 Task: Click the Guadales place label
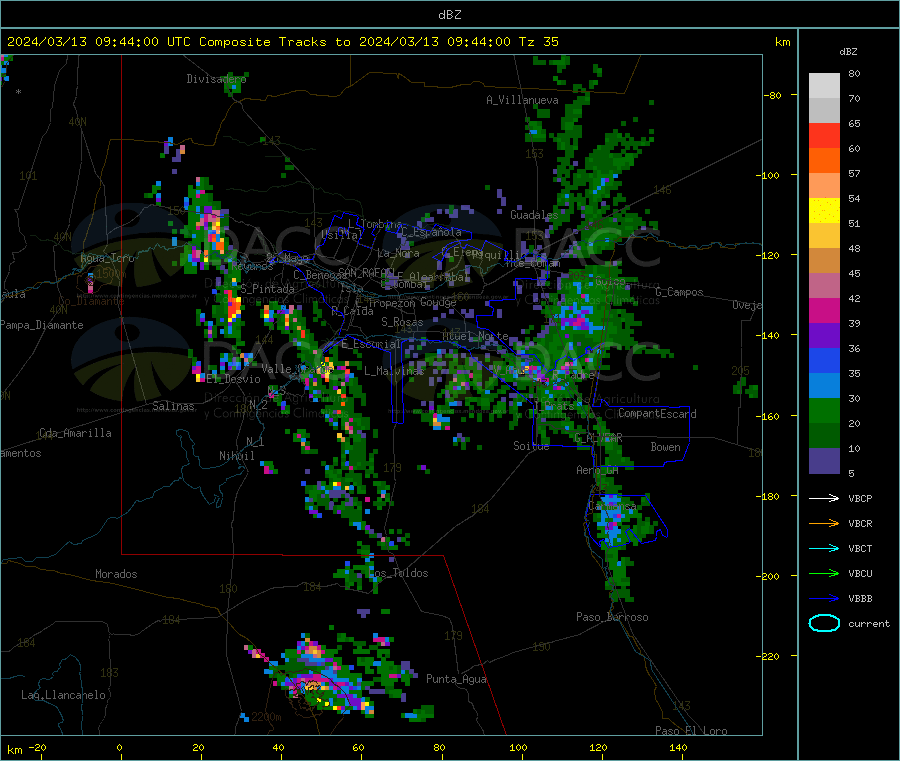[534, 215]
